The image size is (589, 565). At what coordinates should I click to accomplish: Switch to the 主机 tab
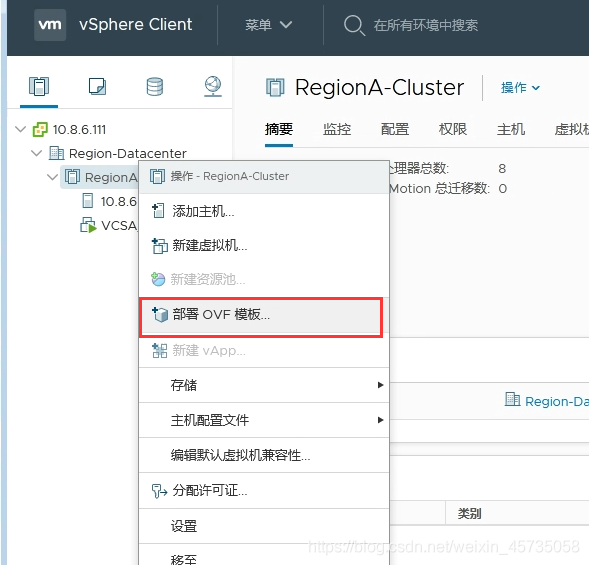[x=511, y=129]
